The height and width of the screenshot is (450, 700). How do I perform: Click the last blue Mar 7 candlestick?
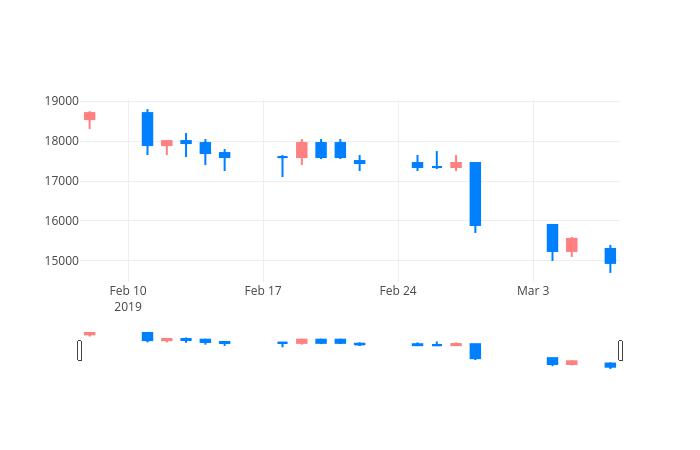click(610, 258)
